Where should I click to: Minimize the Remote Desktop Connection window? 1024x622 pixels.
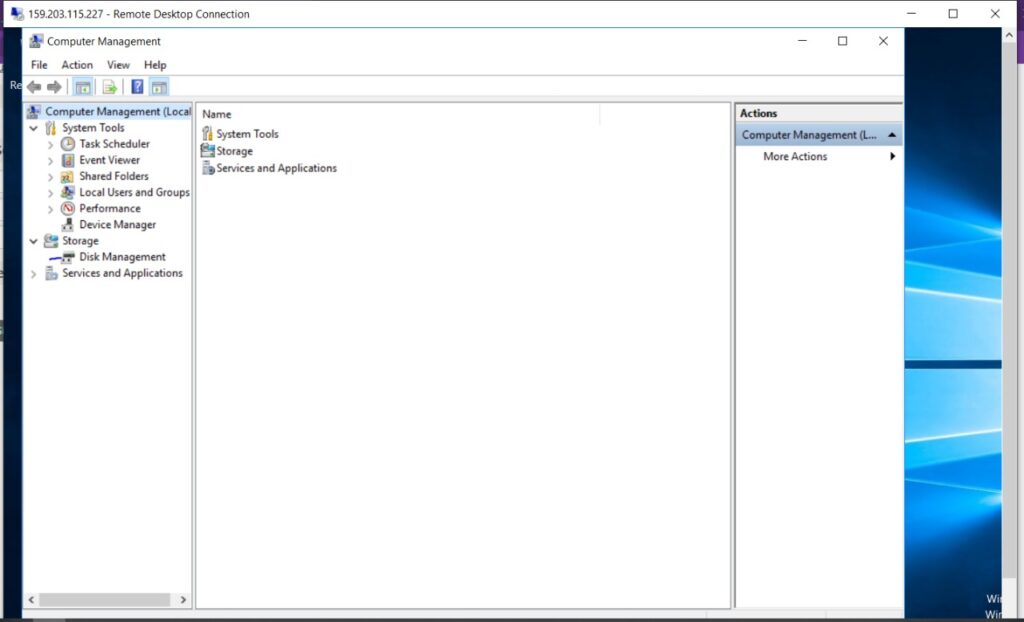pos(912,14)
